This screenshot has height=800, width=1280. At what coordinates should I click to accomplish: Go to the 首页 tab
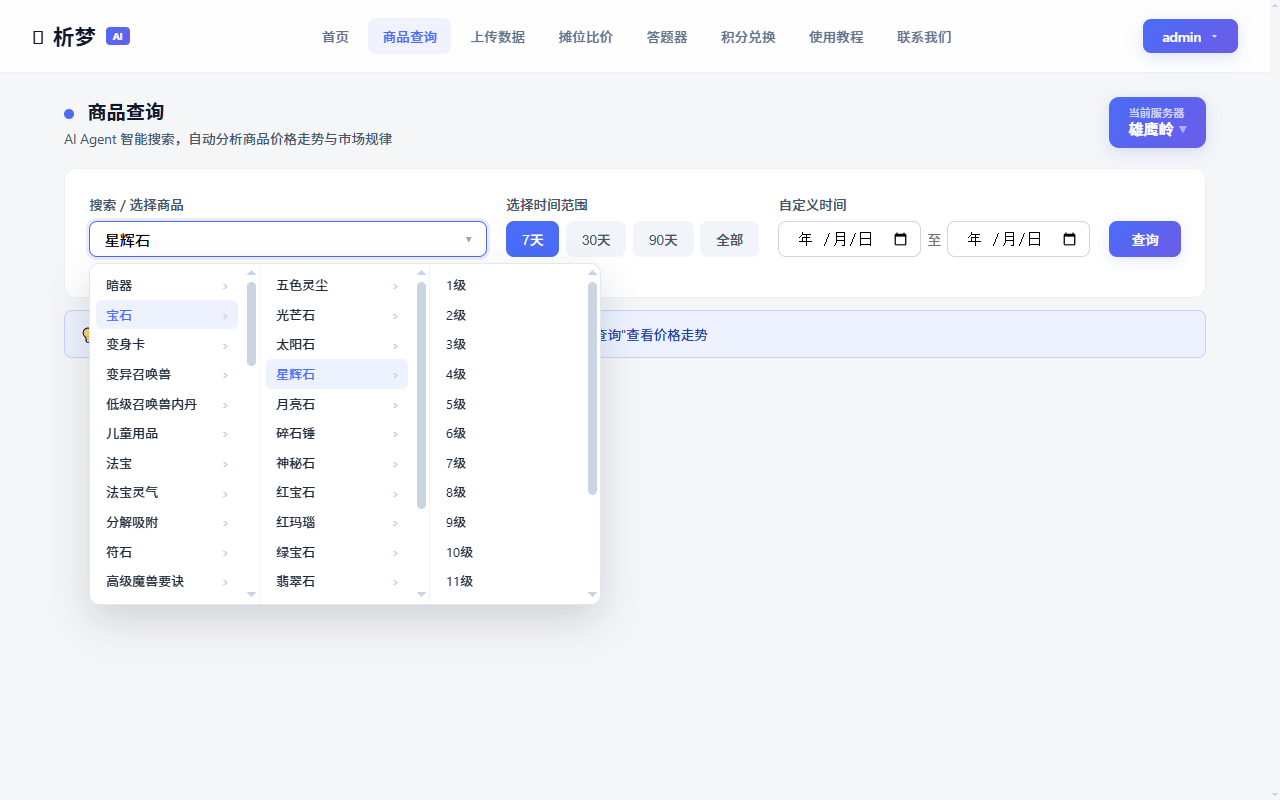[336, 36]
